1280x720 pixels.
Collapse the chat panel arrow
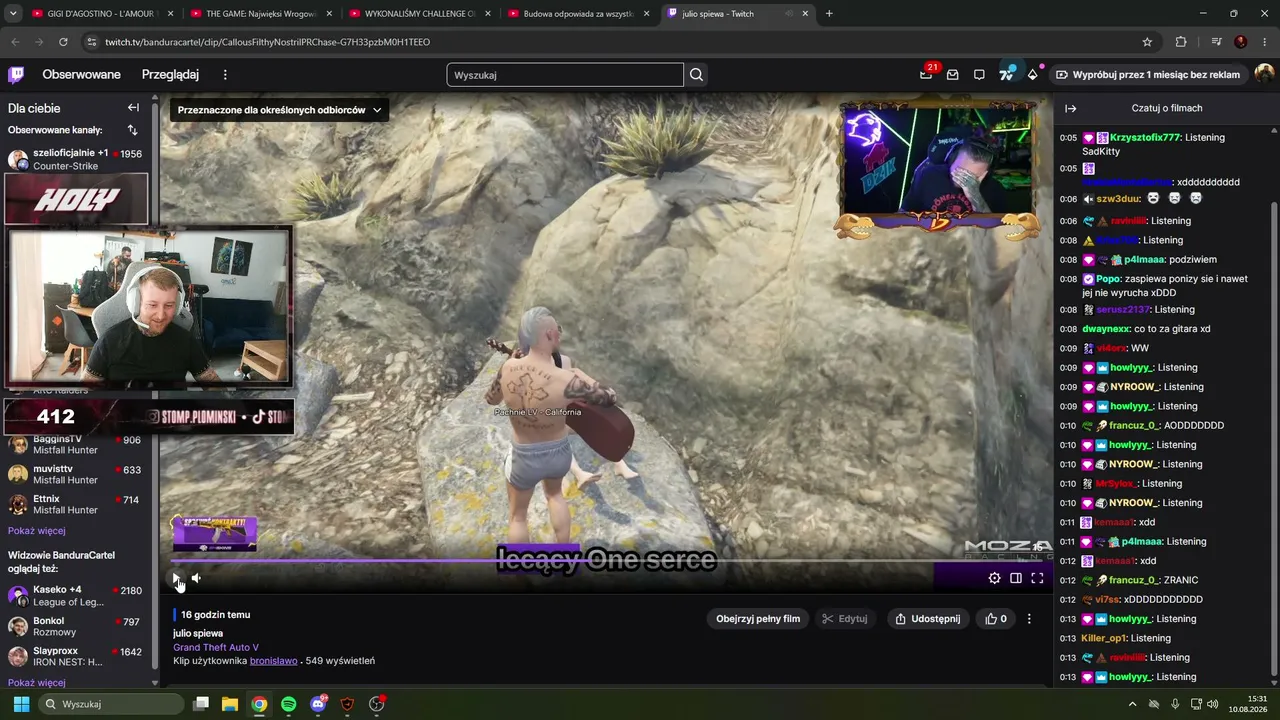click(1070, 108)
